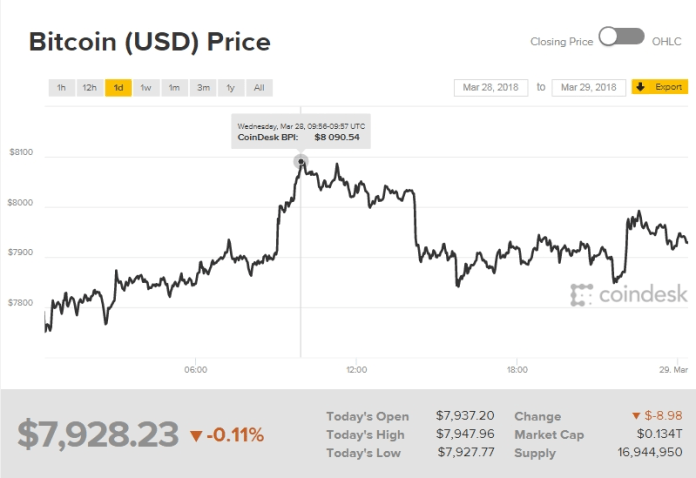Choose the 1m chart range
Image resolution: width=696 pixels, height=478 pixels.
tap(174, 88)
